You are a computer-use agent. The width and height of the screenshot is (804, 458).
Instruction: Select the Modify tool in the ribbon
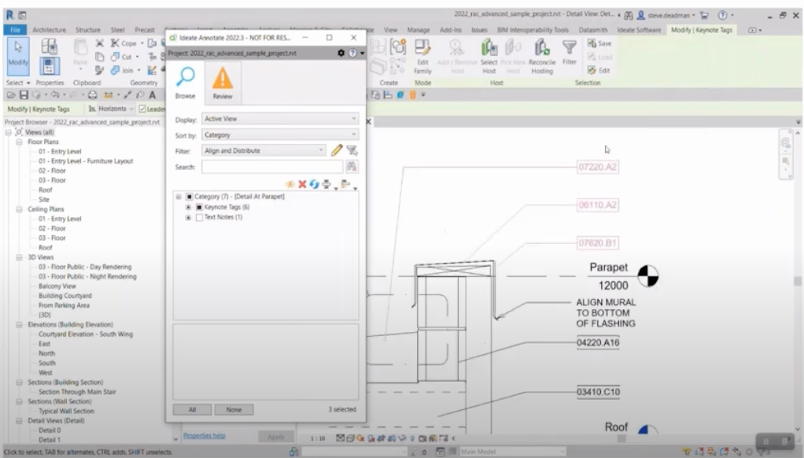tap(18, 56)
